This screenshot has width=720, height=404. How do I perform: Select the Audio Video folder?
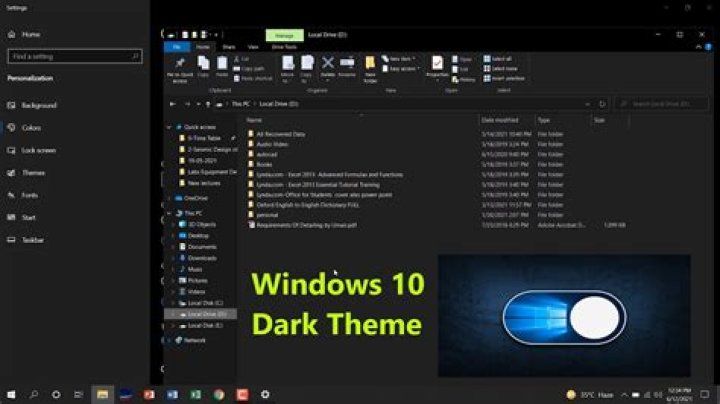tap(272, 144)
